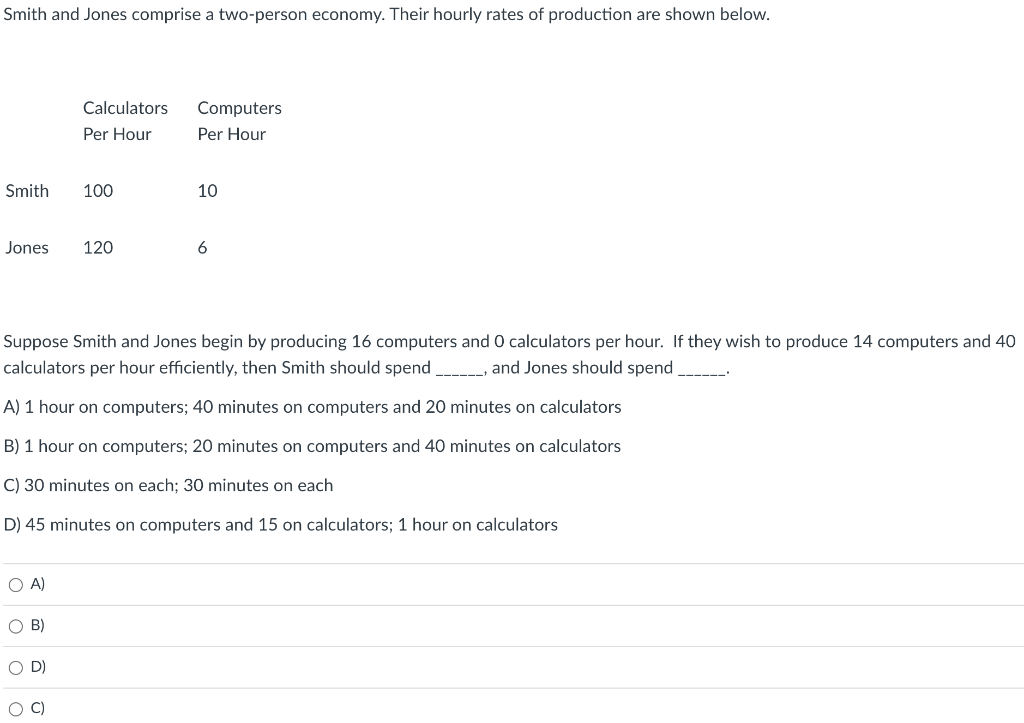This screenshot has width=1024, height=723.
Task: Click the Jones row label
Action: tap(27, 248)
